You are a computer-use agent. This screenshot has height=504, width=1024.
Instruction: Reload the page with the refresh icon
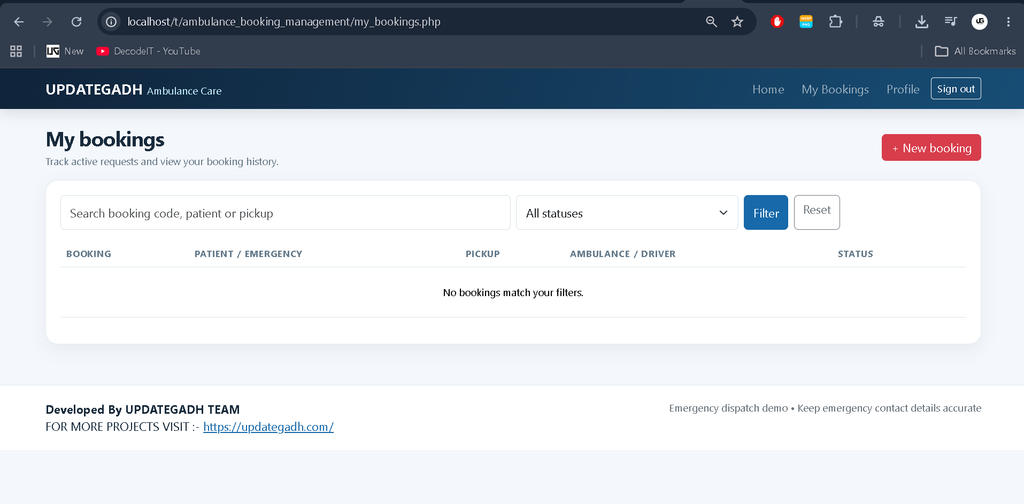[x=76, y=22]
